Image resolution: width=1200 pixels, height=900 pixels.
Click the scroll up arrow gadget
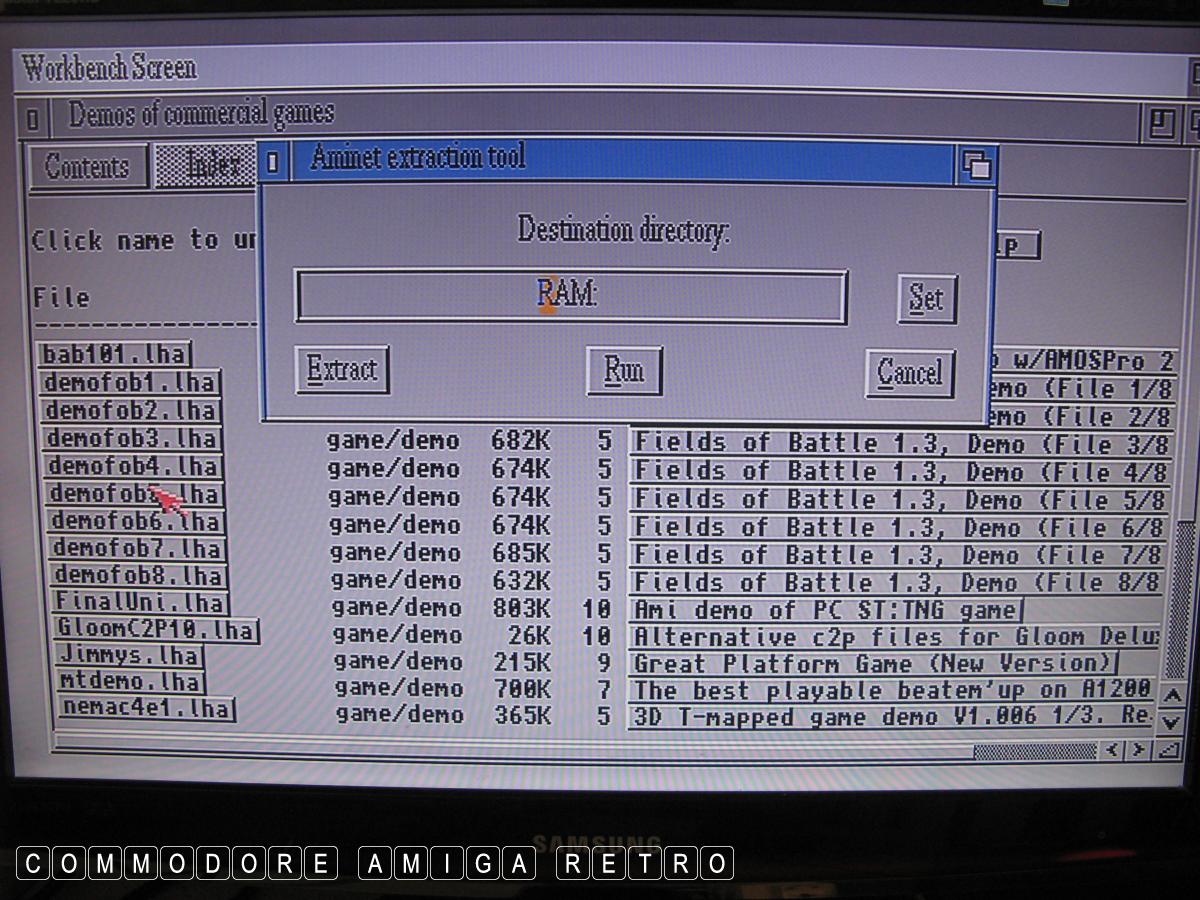[x=1173, y=695]
